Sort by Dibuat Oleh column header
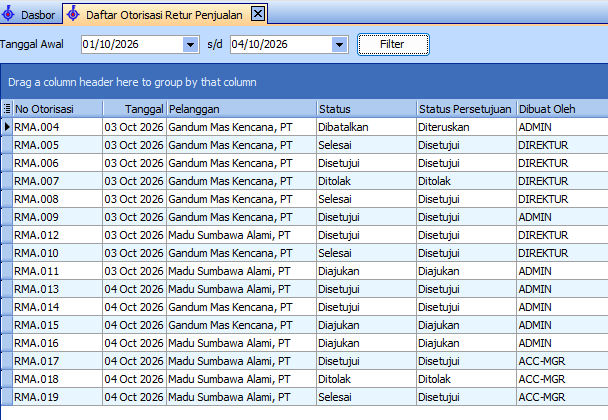 point(562,109)
